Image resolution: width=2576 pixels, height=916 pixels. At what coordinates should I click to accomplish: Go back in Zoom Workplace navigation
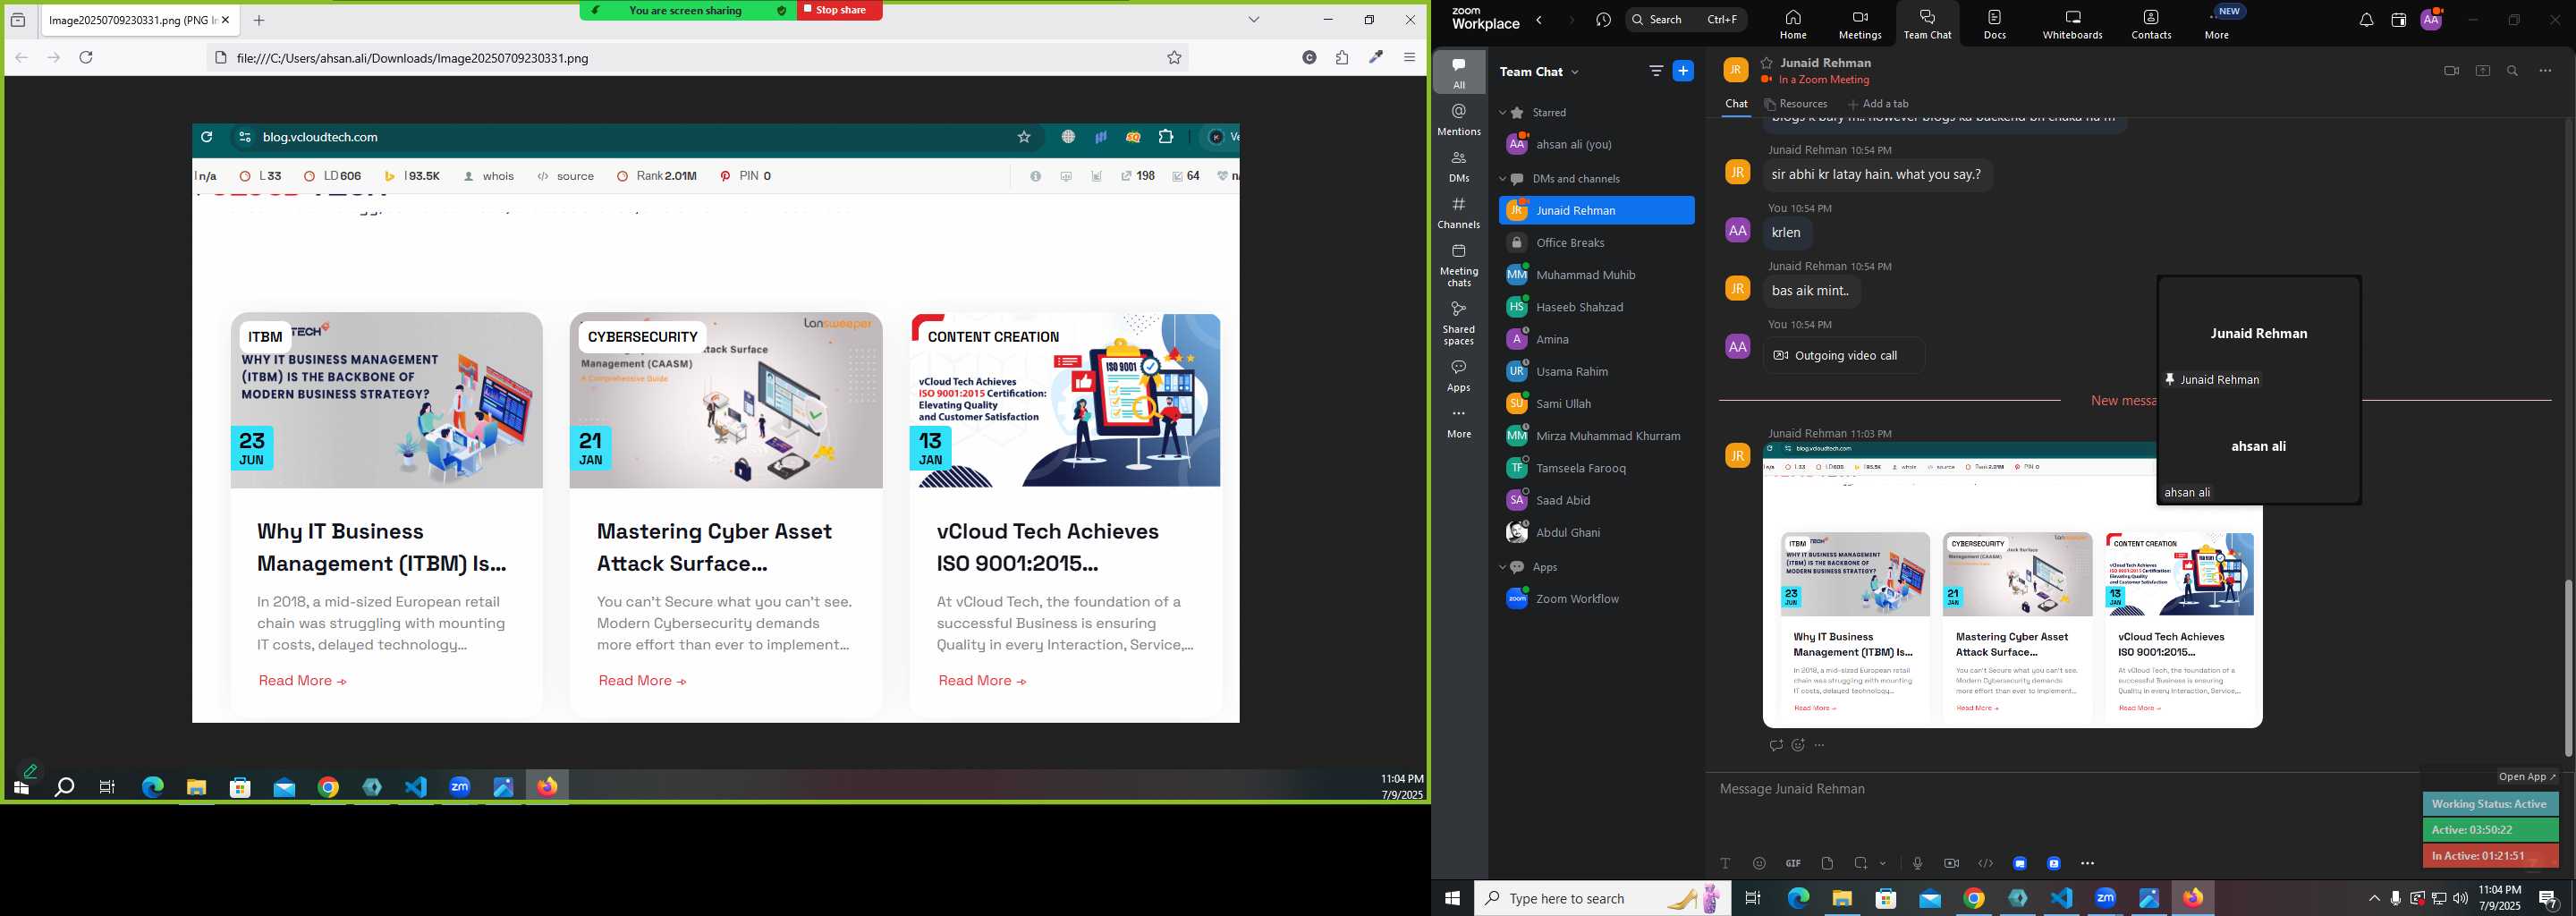tap(1539, 20)
